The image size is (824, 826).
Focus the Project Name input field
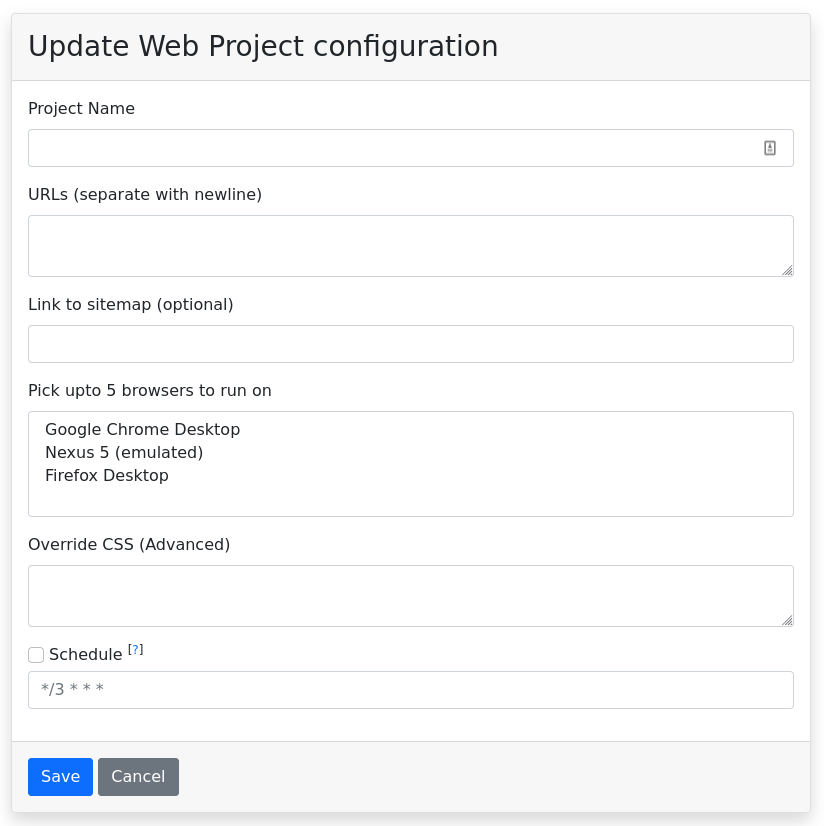coord(390,148)
